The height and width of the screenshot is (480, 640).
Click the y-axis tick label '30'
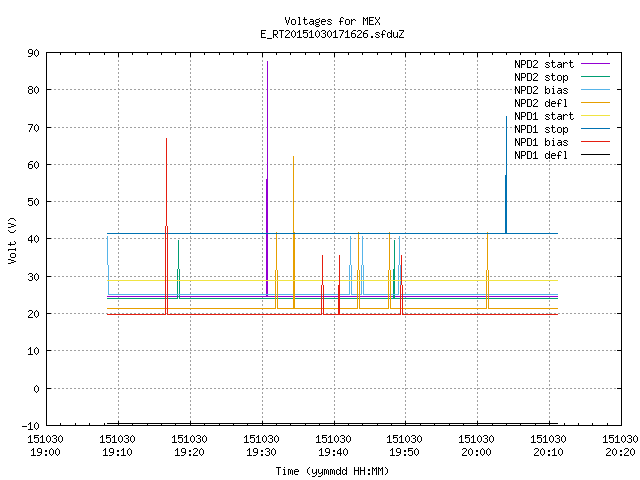point(34,277)
